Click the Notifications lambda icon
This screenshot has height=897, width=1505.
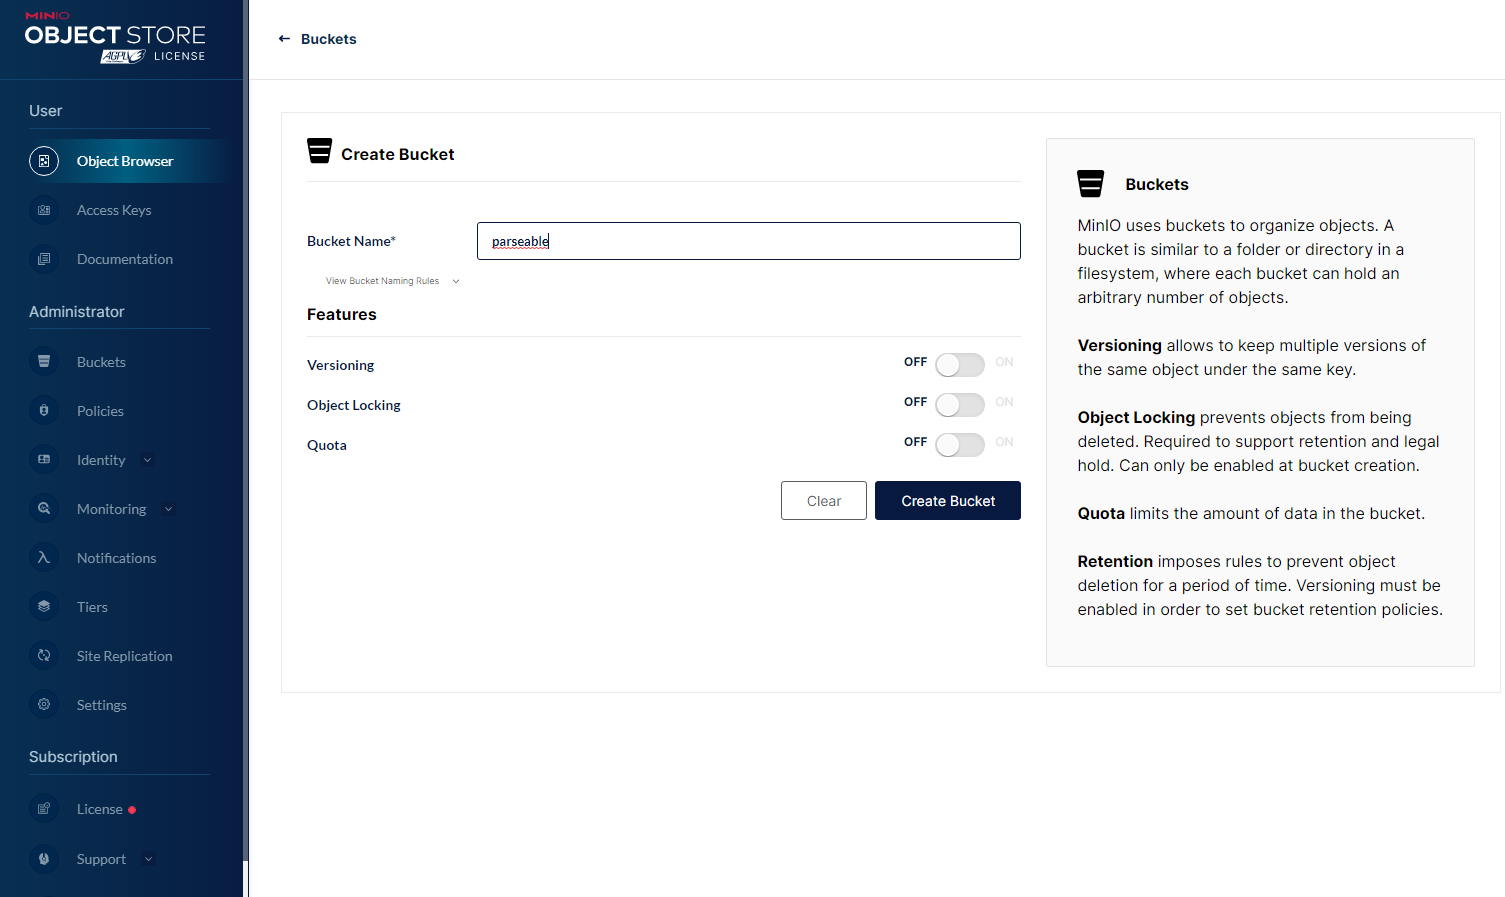coord(44,558)
